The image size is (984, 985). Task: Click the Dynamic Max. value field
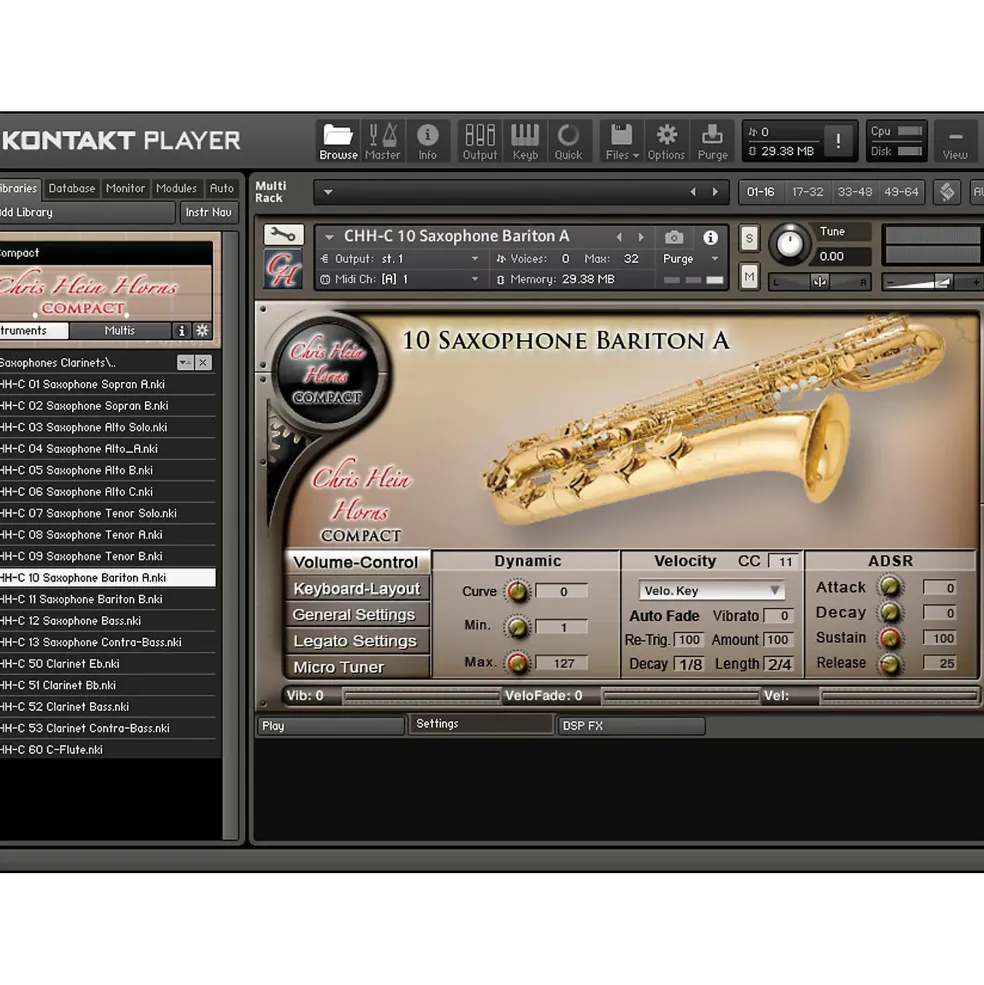562,663
